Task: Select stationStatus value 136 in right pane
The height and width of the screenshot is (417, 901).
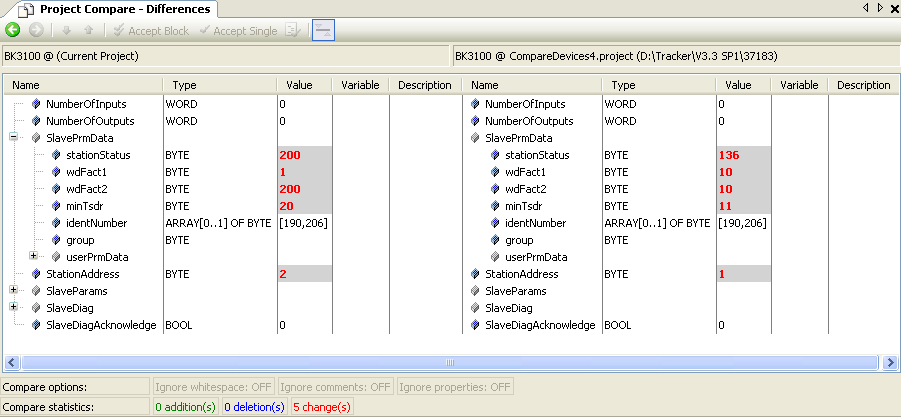Action: [x=744, y=155]
